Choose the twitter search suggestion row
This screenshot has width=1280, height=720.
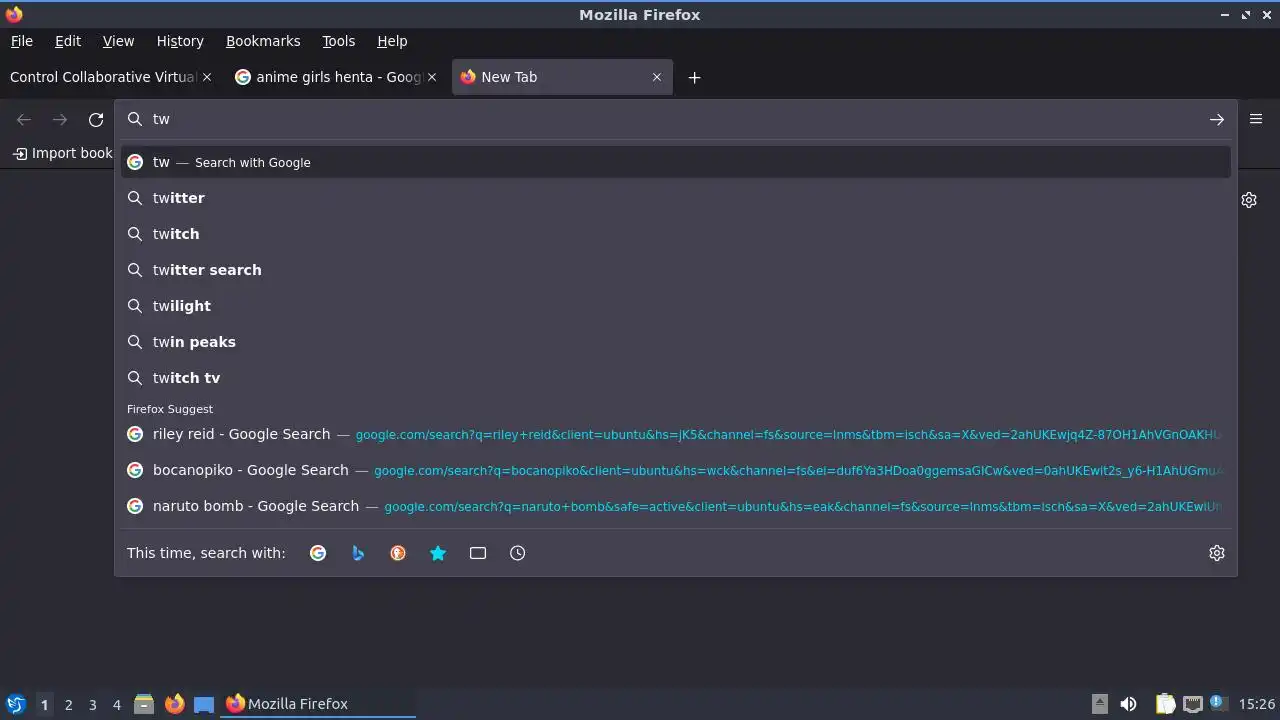coord(676,270)
